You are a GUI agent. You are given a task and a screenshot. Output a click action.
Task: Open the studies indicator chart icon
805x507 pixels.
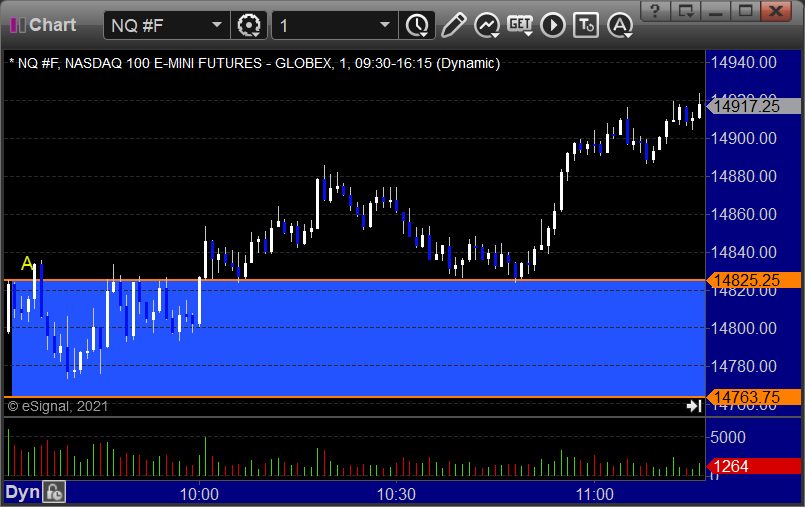(x=487, y=25)
